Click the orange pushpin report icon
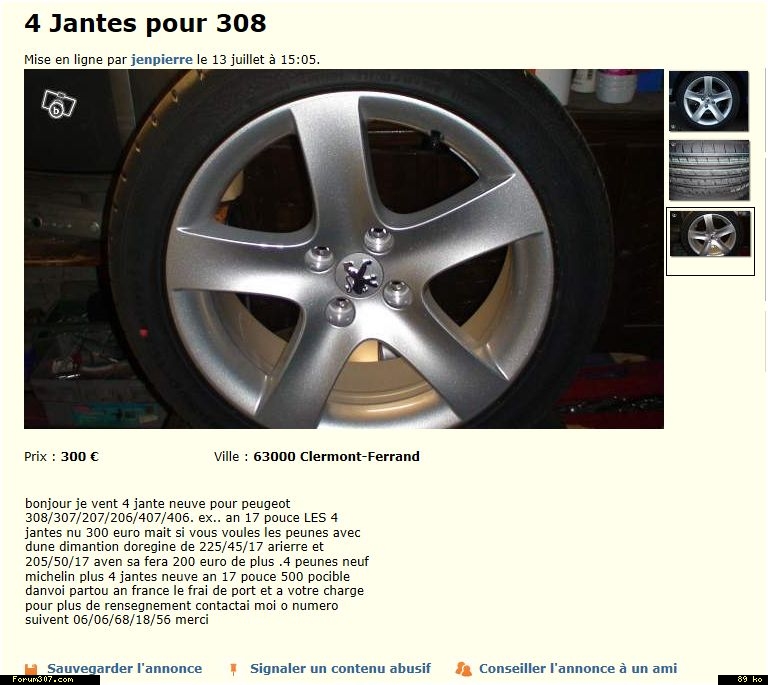Image resolution: width=768 pixels, height=685 pixels. click(234, 669)
